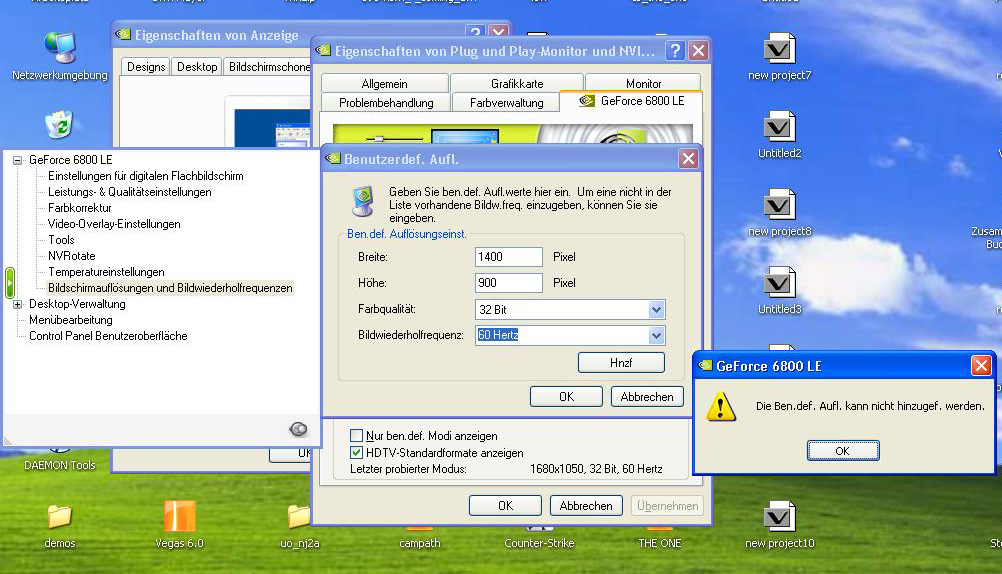Switch to the Grafikkarte tab
The width and height of the screenshot is (1002, 574).
click(517, 84)
